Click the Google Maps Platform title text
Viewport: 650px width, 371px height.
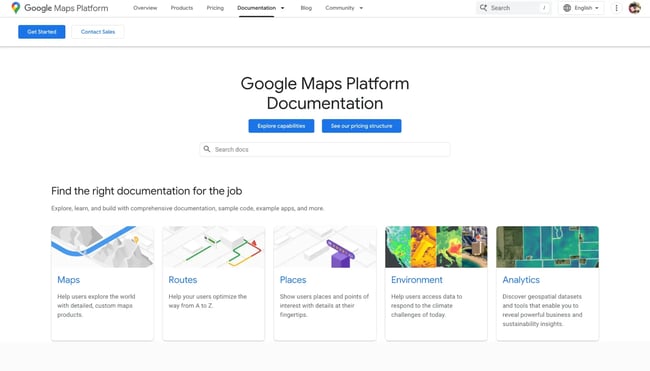66,8
